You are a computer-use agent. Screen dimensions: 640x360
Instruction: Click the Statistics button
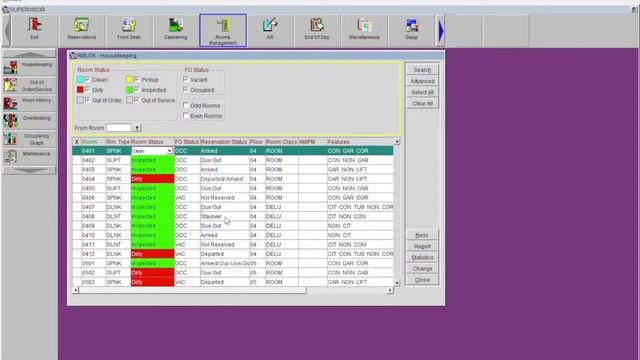coord(422,258)
